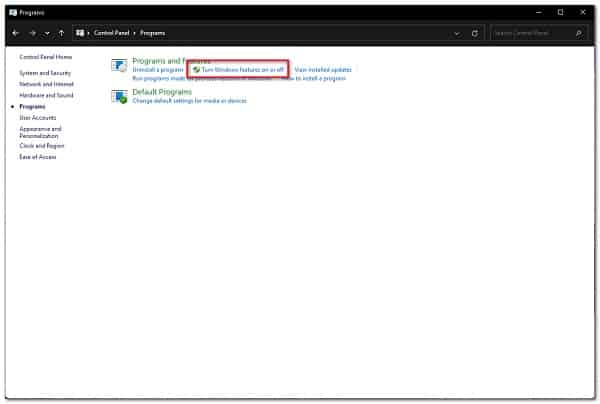
Task: Refresh the Control Panel view
Action: (x=474, y=33)
